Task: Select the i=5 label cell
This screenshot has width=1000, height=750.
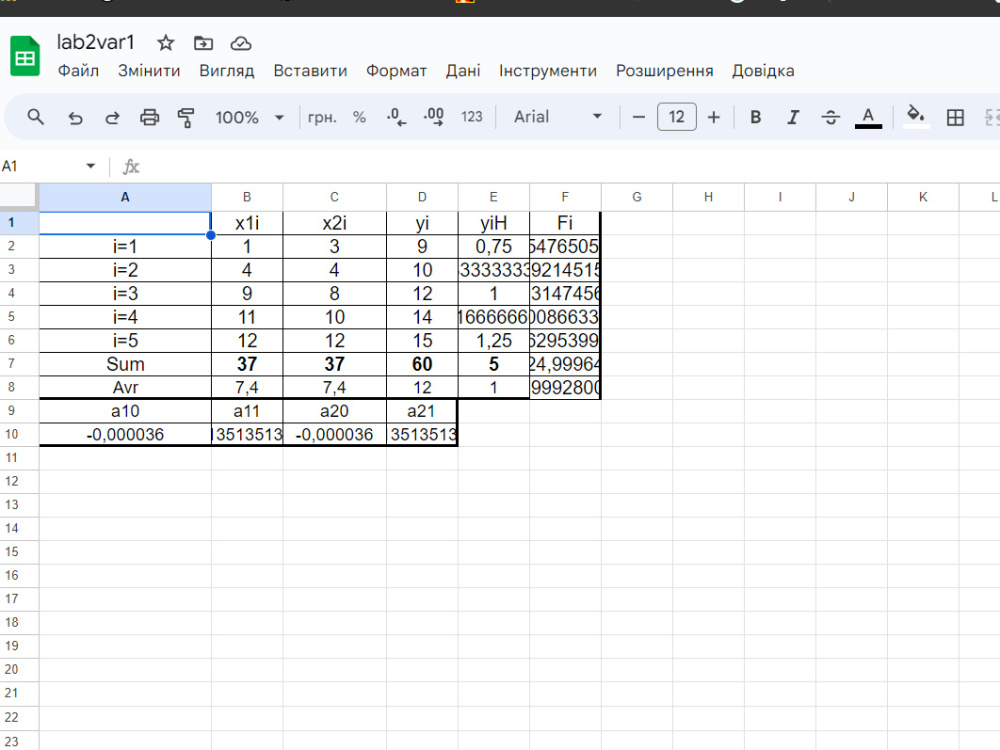Action: pyautogui.click(x=125, y=341)
